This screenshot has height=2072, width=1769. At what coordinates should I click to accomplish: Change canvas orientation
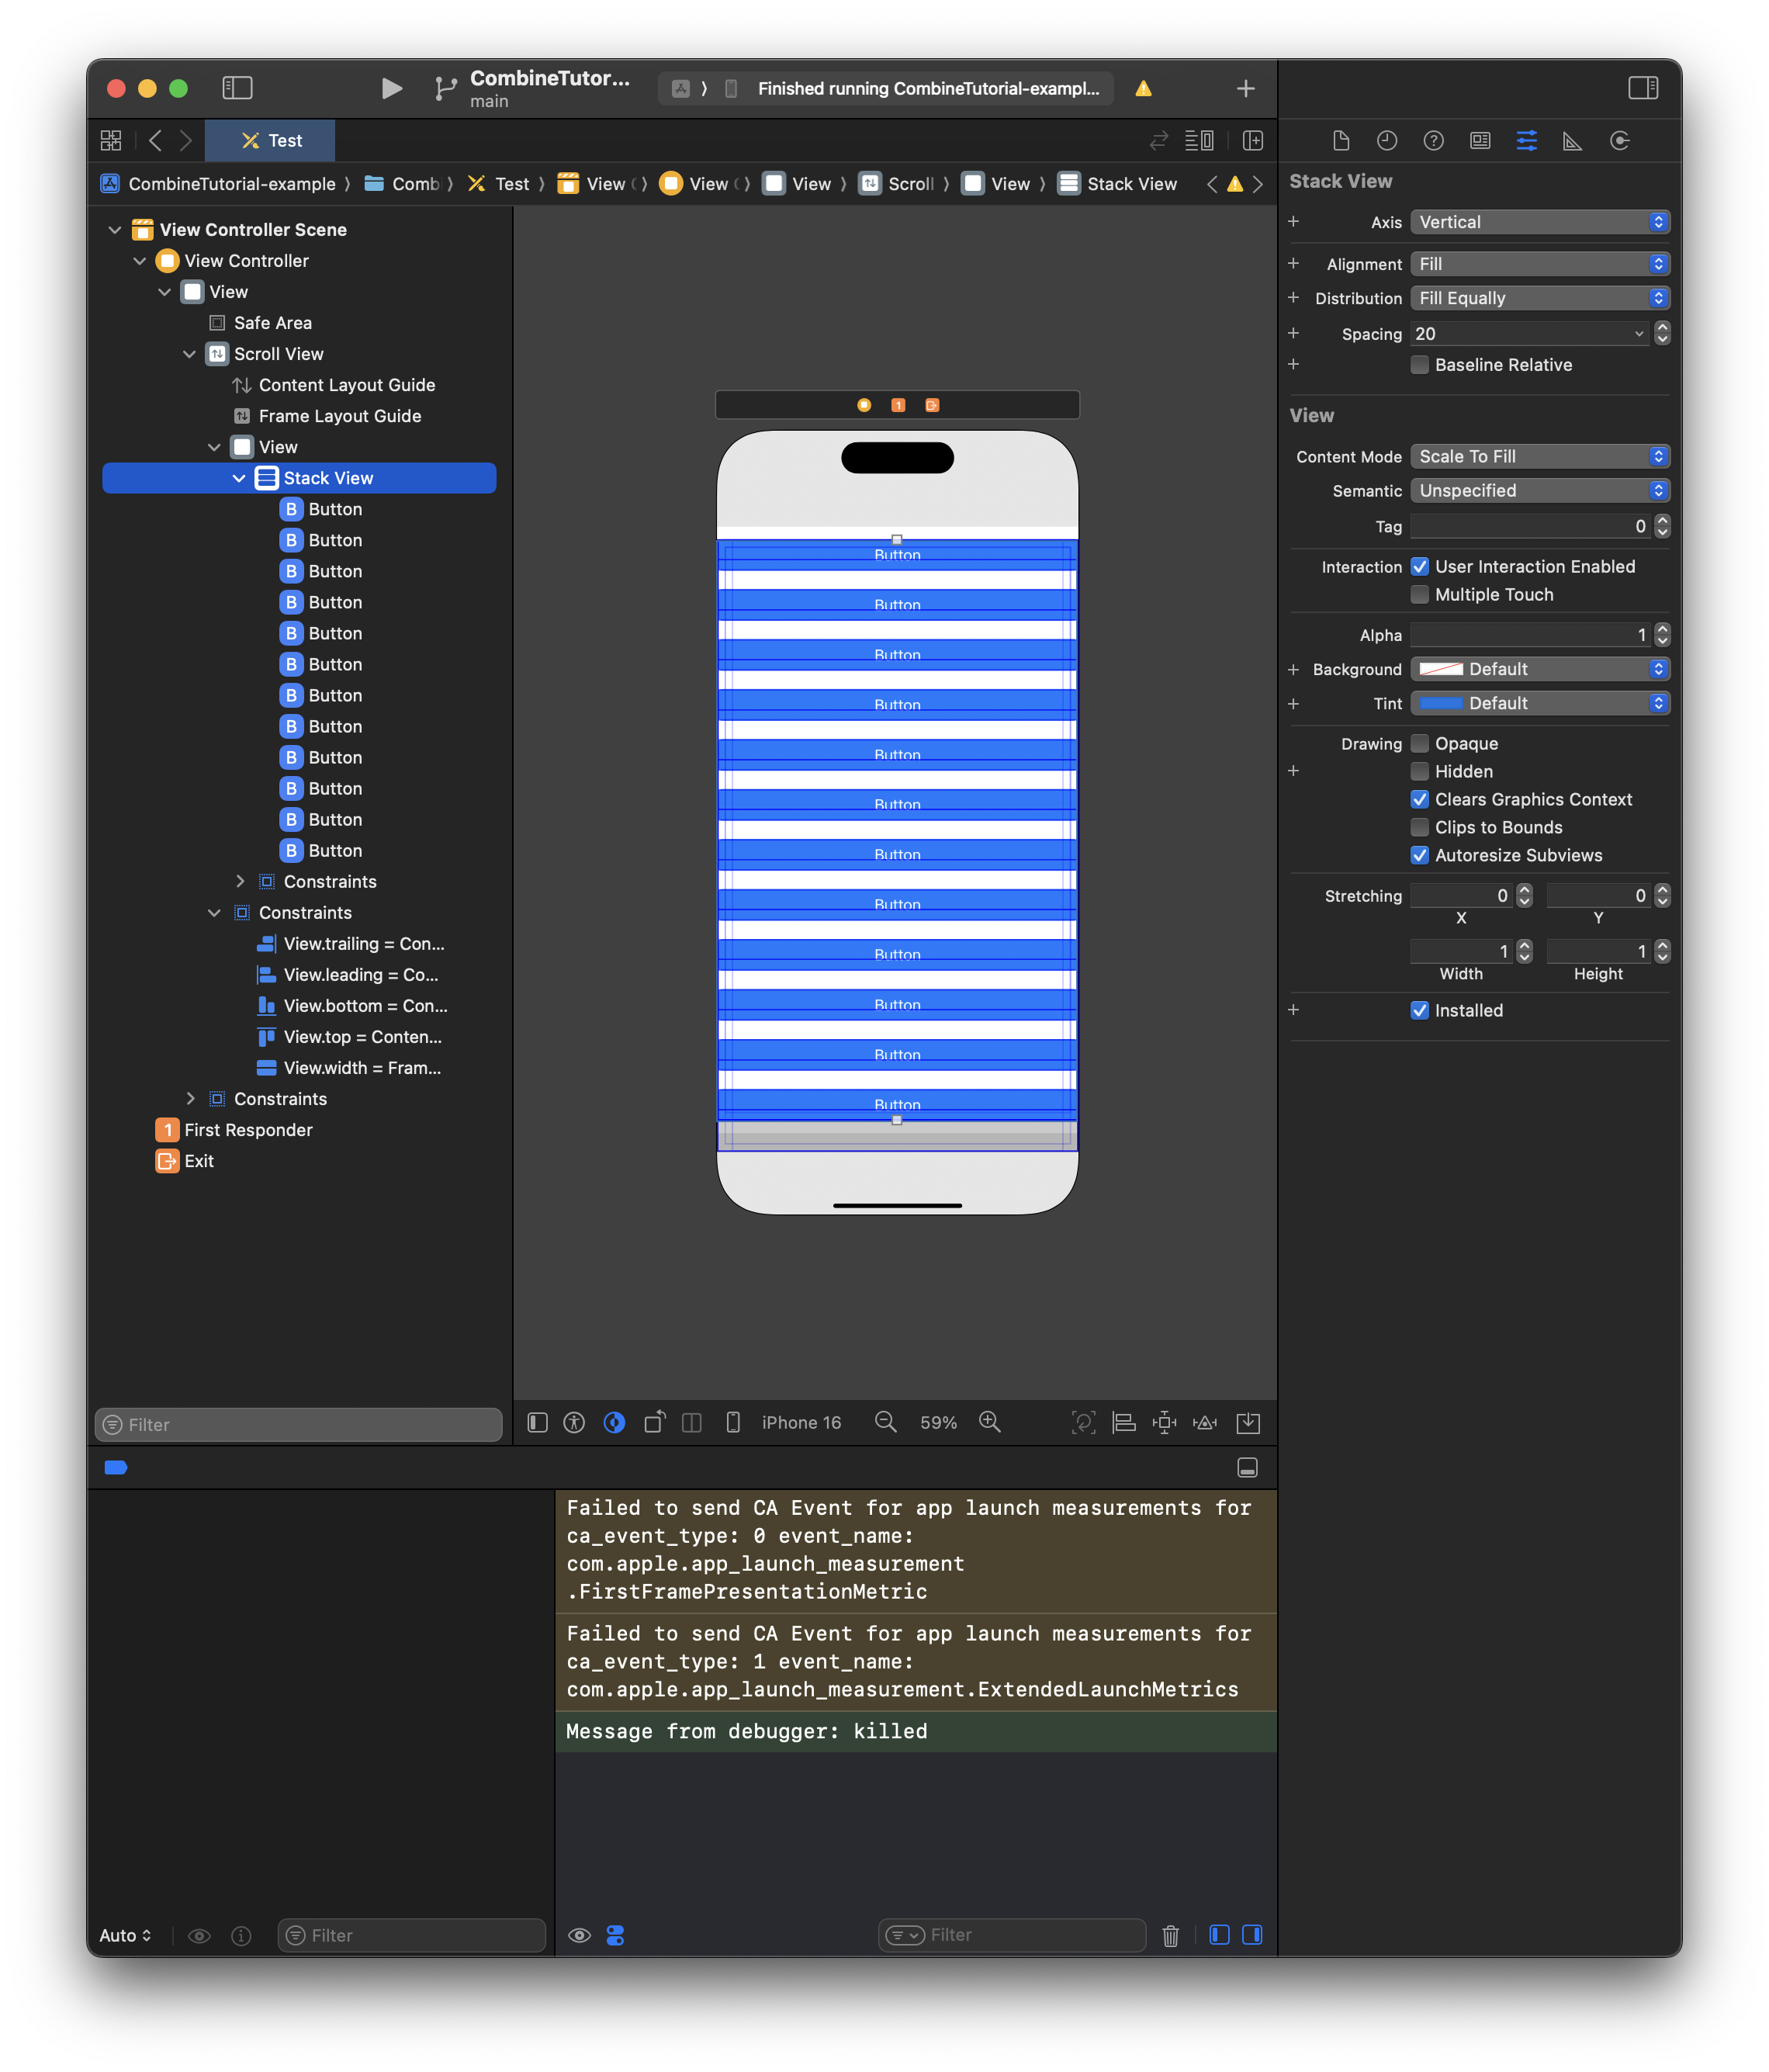point(654,1422)
